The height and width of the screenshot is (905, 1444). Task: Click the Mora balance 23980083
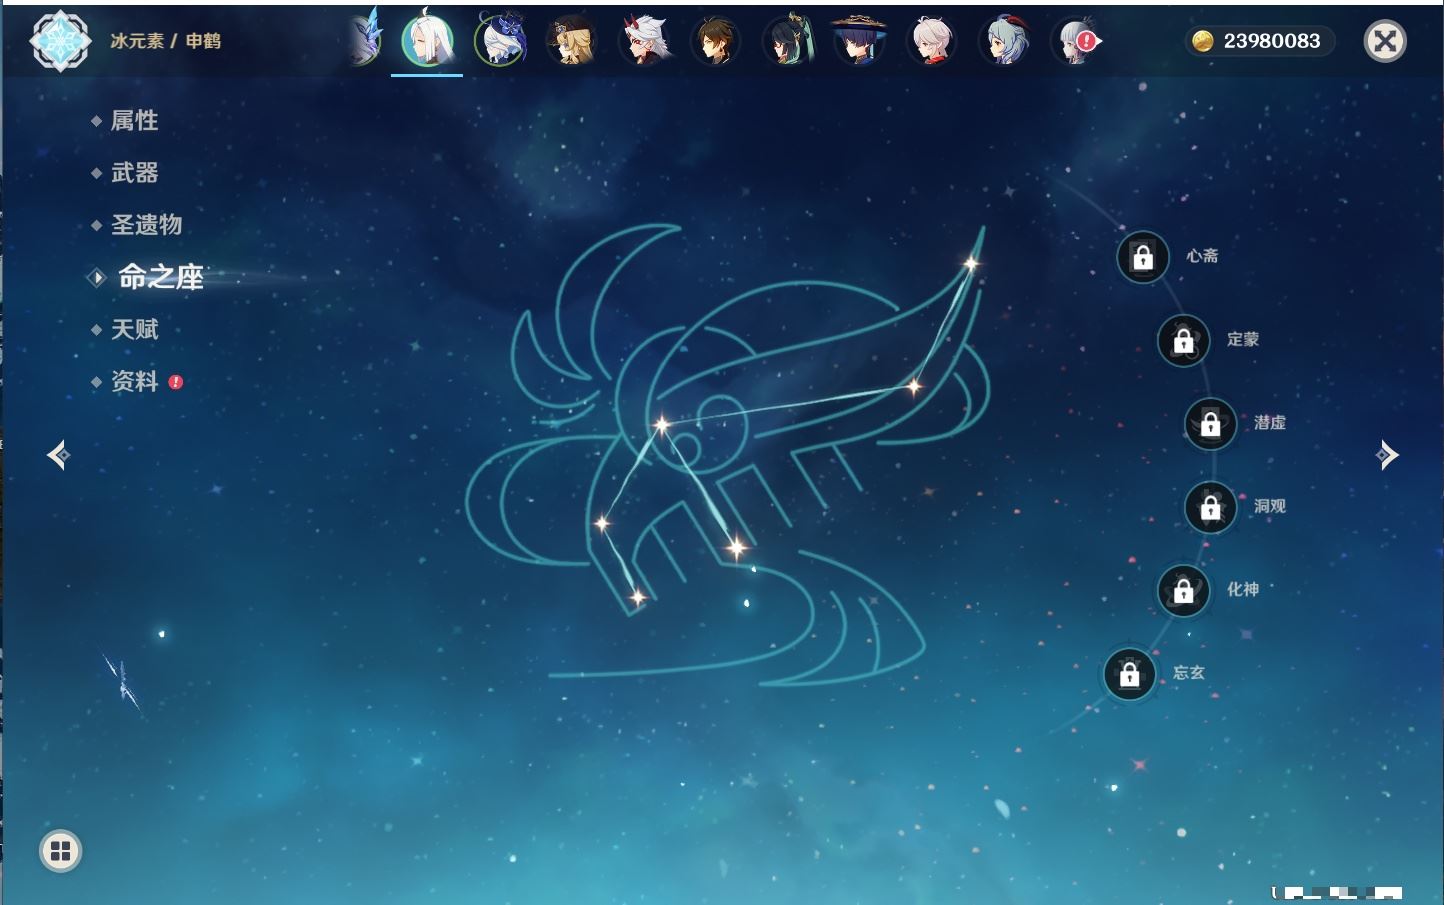(1272, 41)
